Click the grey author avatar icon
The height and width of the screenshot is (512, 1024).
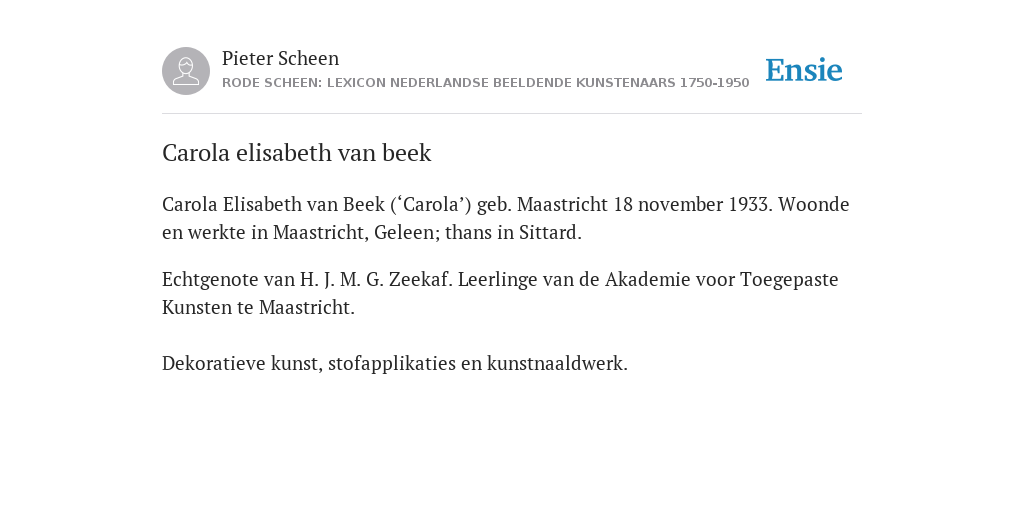(x=186, y=71)
